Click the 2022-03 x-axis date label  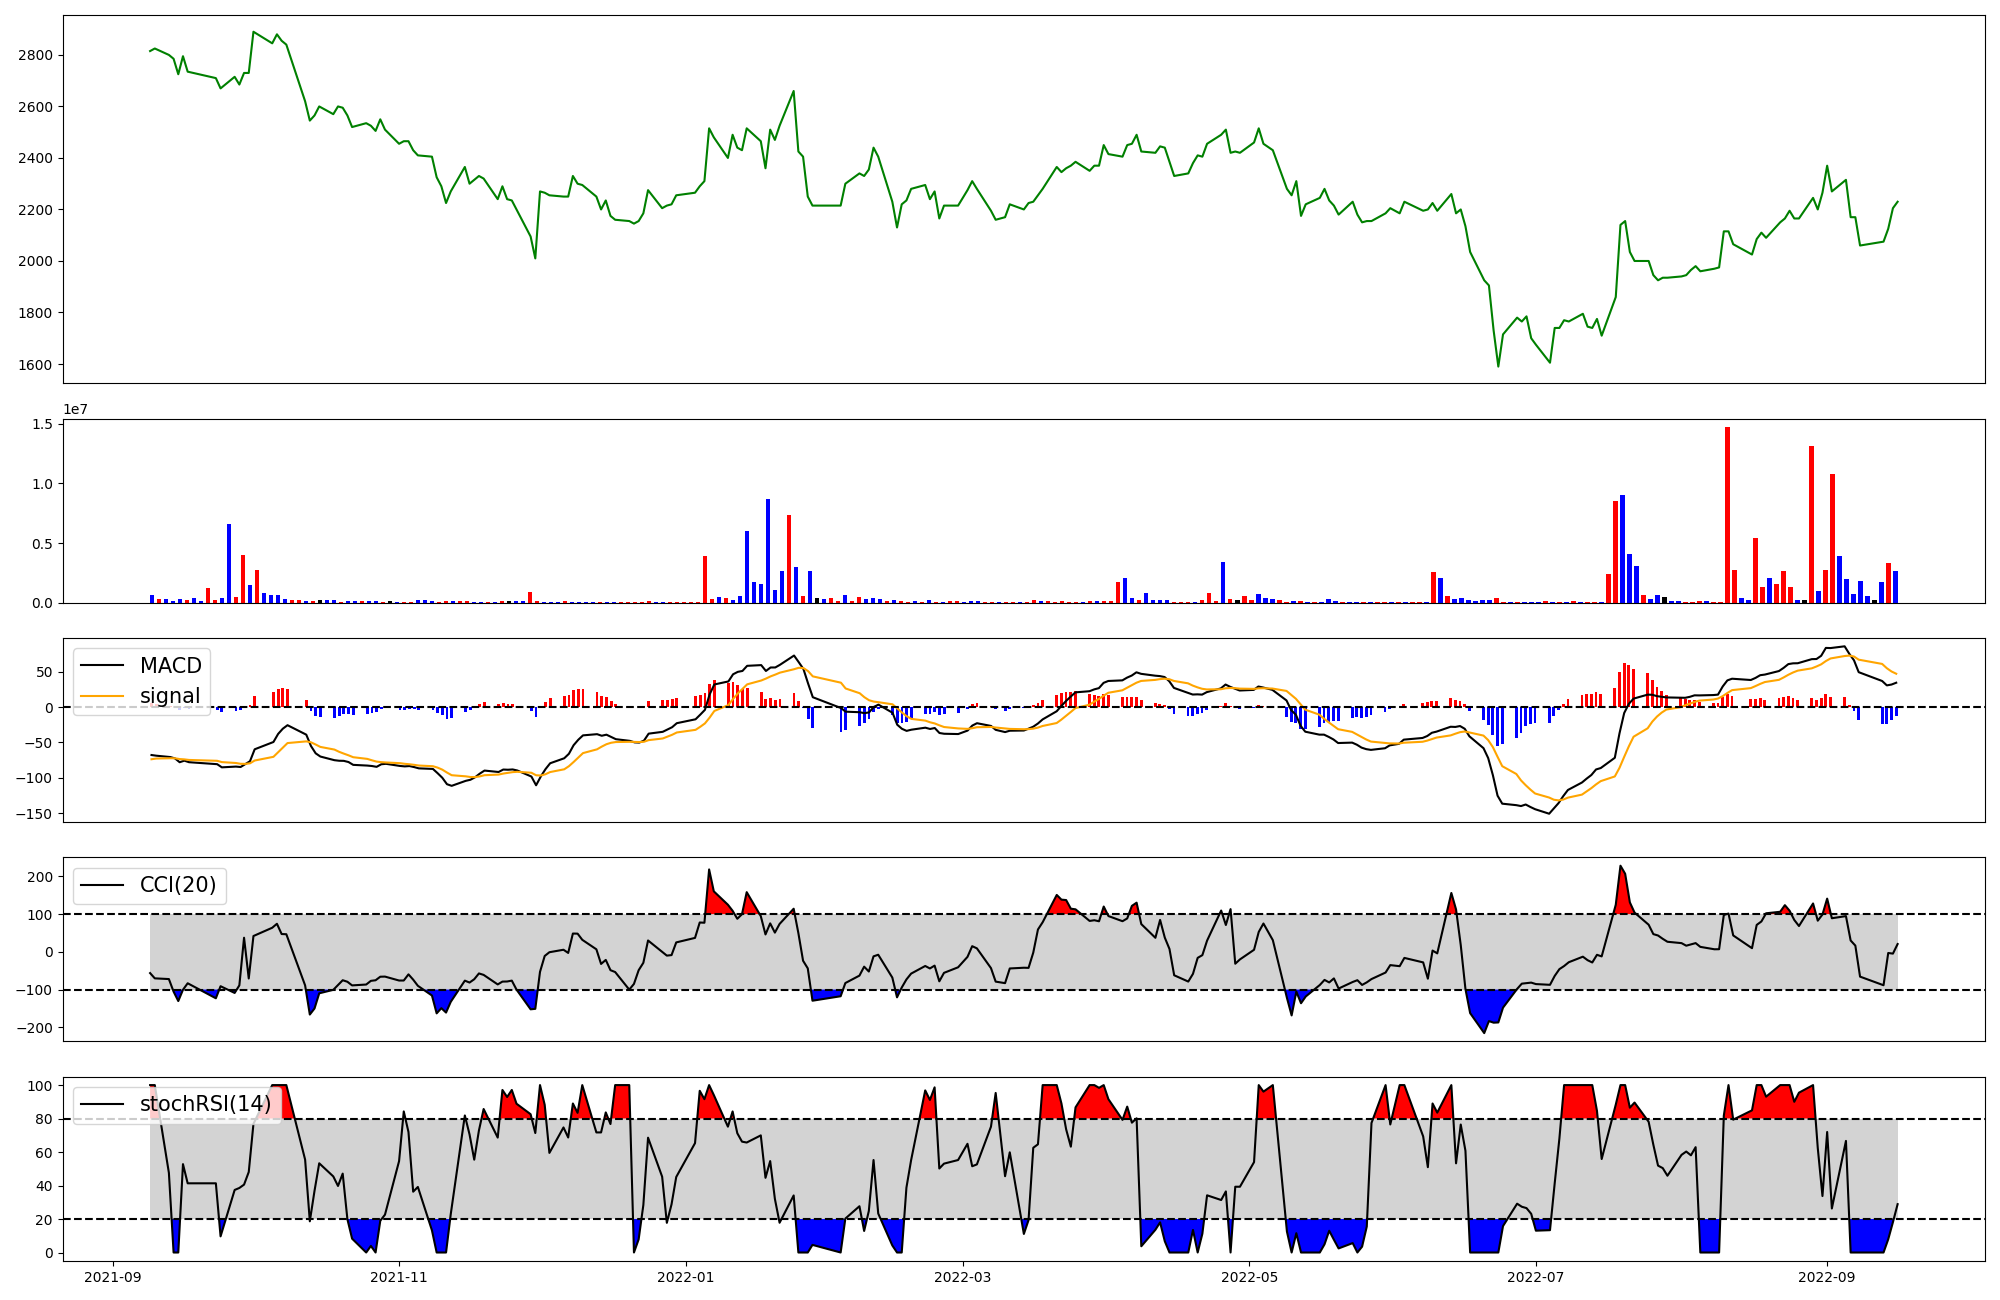tap(963, 1277)
